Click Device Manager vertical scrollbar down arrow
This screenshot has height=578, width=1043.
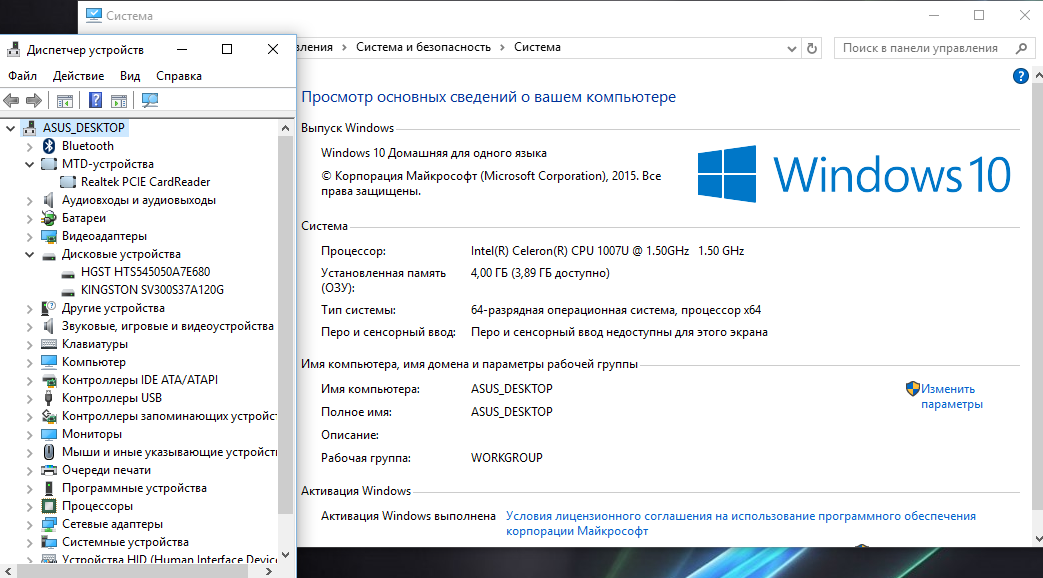[x=285, y=555]
